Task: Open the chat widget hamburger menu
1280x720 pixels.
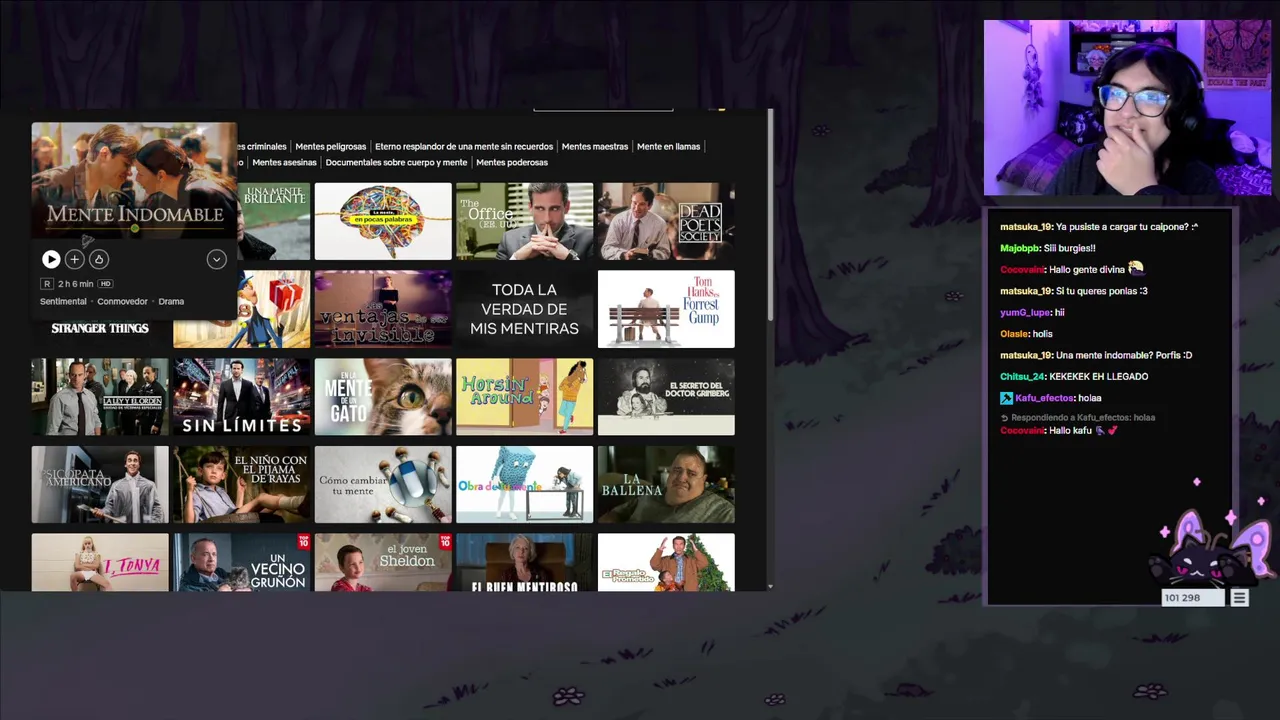Action: 1239,598
